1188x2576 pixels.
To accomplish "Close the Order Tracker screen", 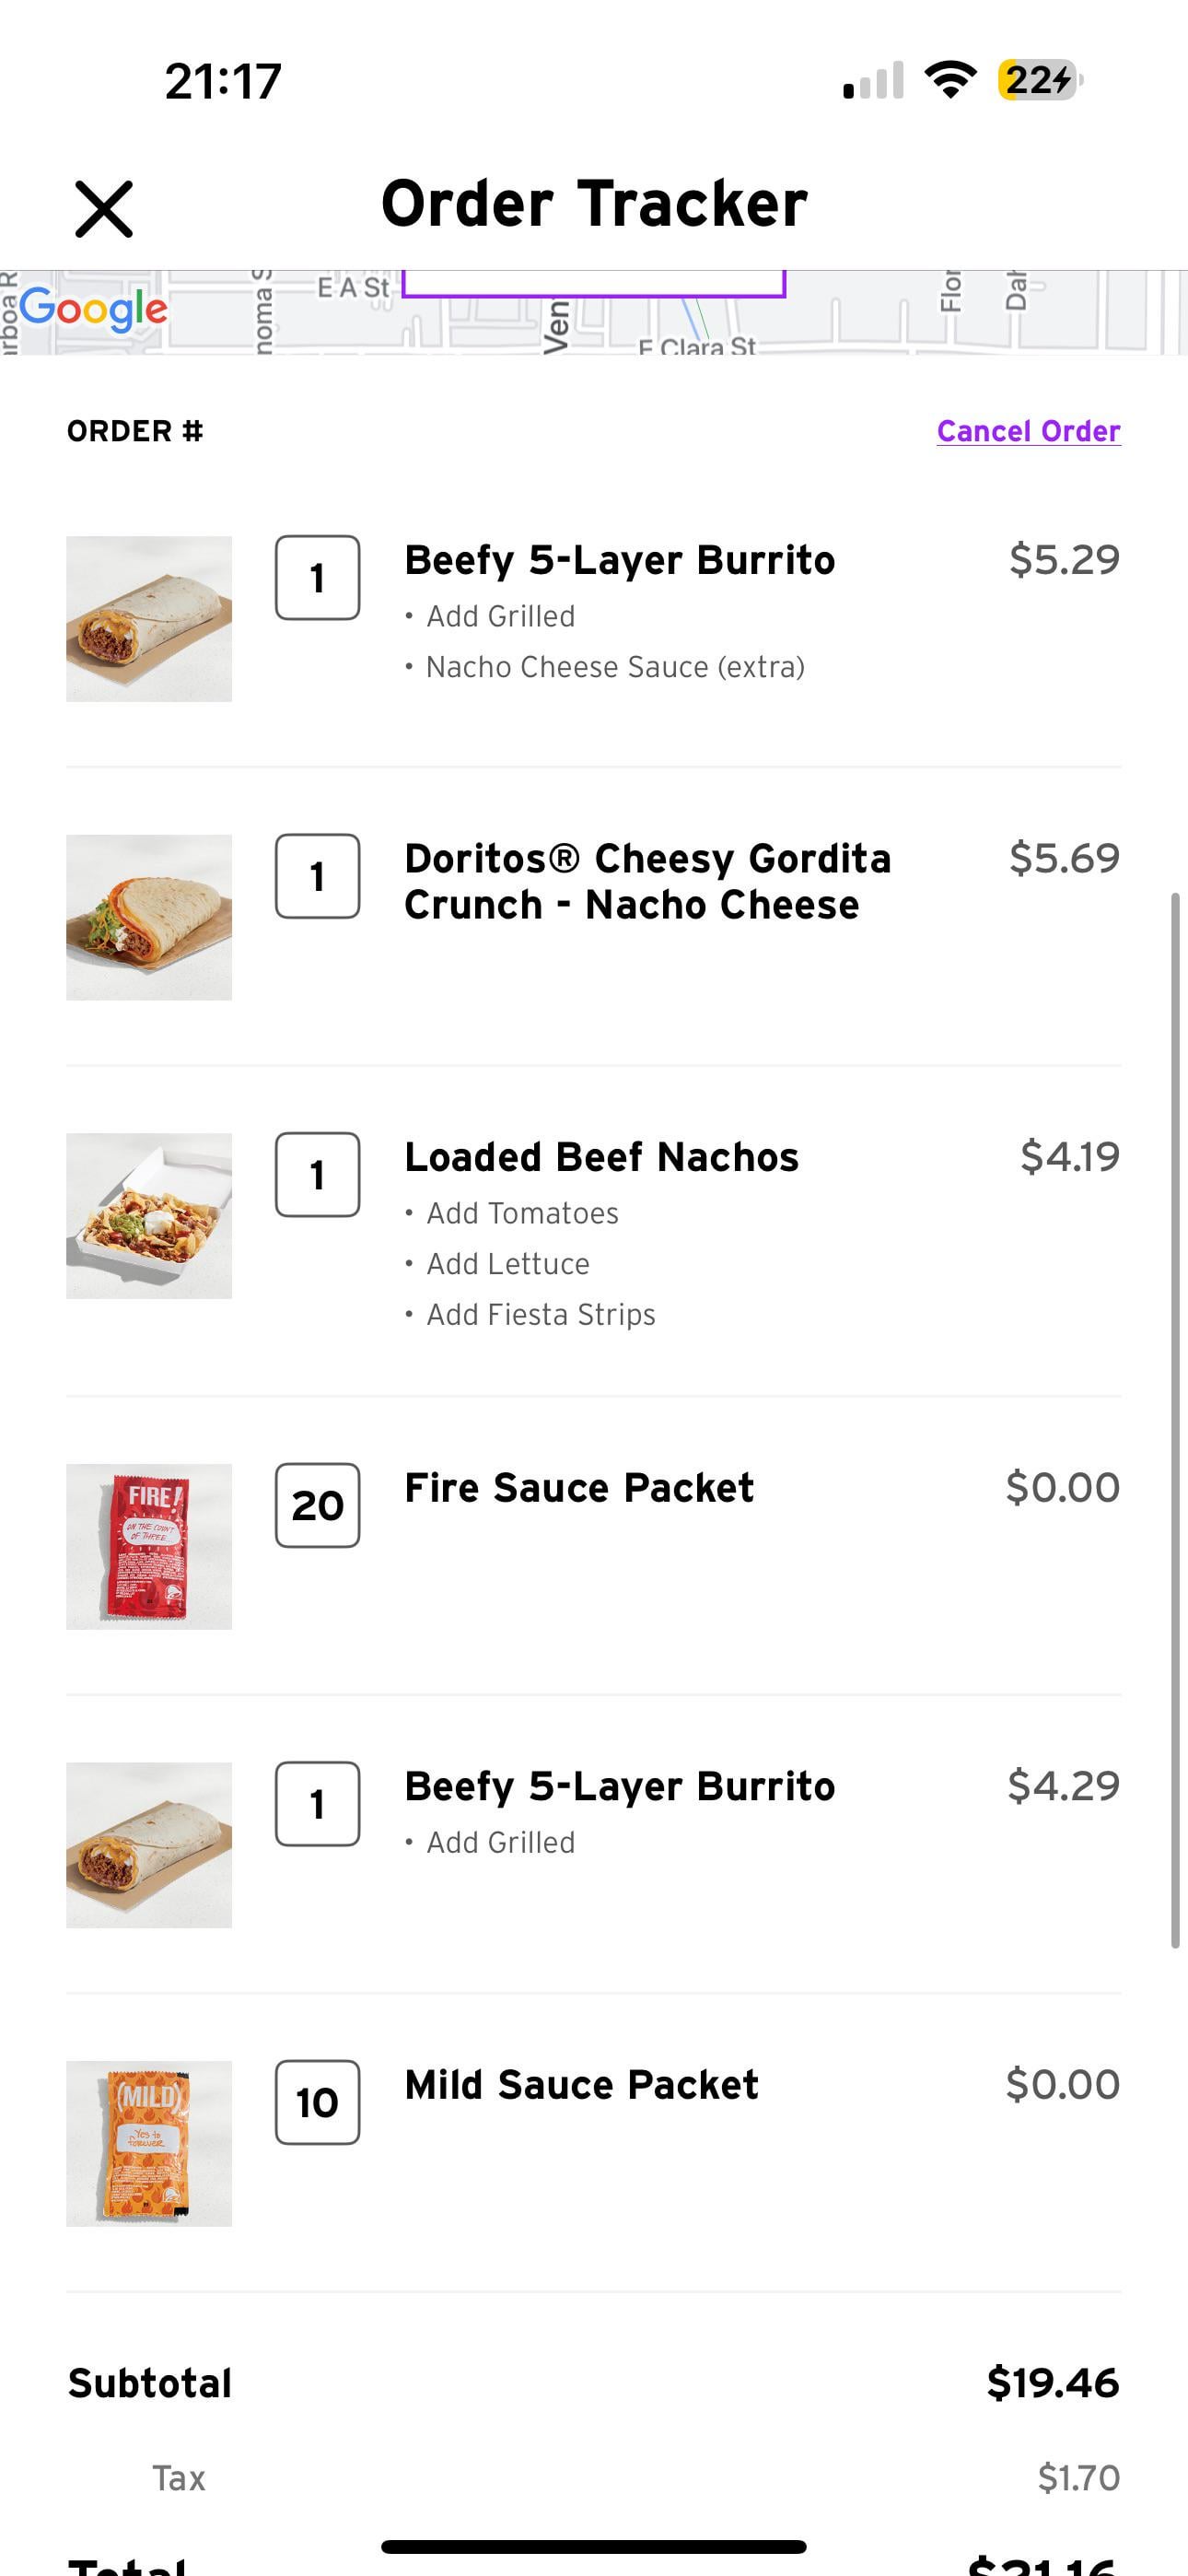I will [x=104, y=209].
